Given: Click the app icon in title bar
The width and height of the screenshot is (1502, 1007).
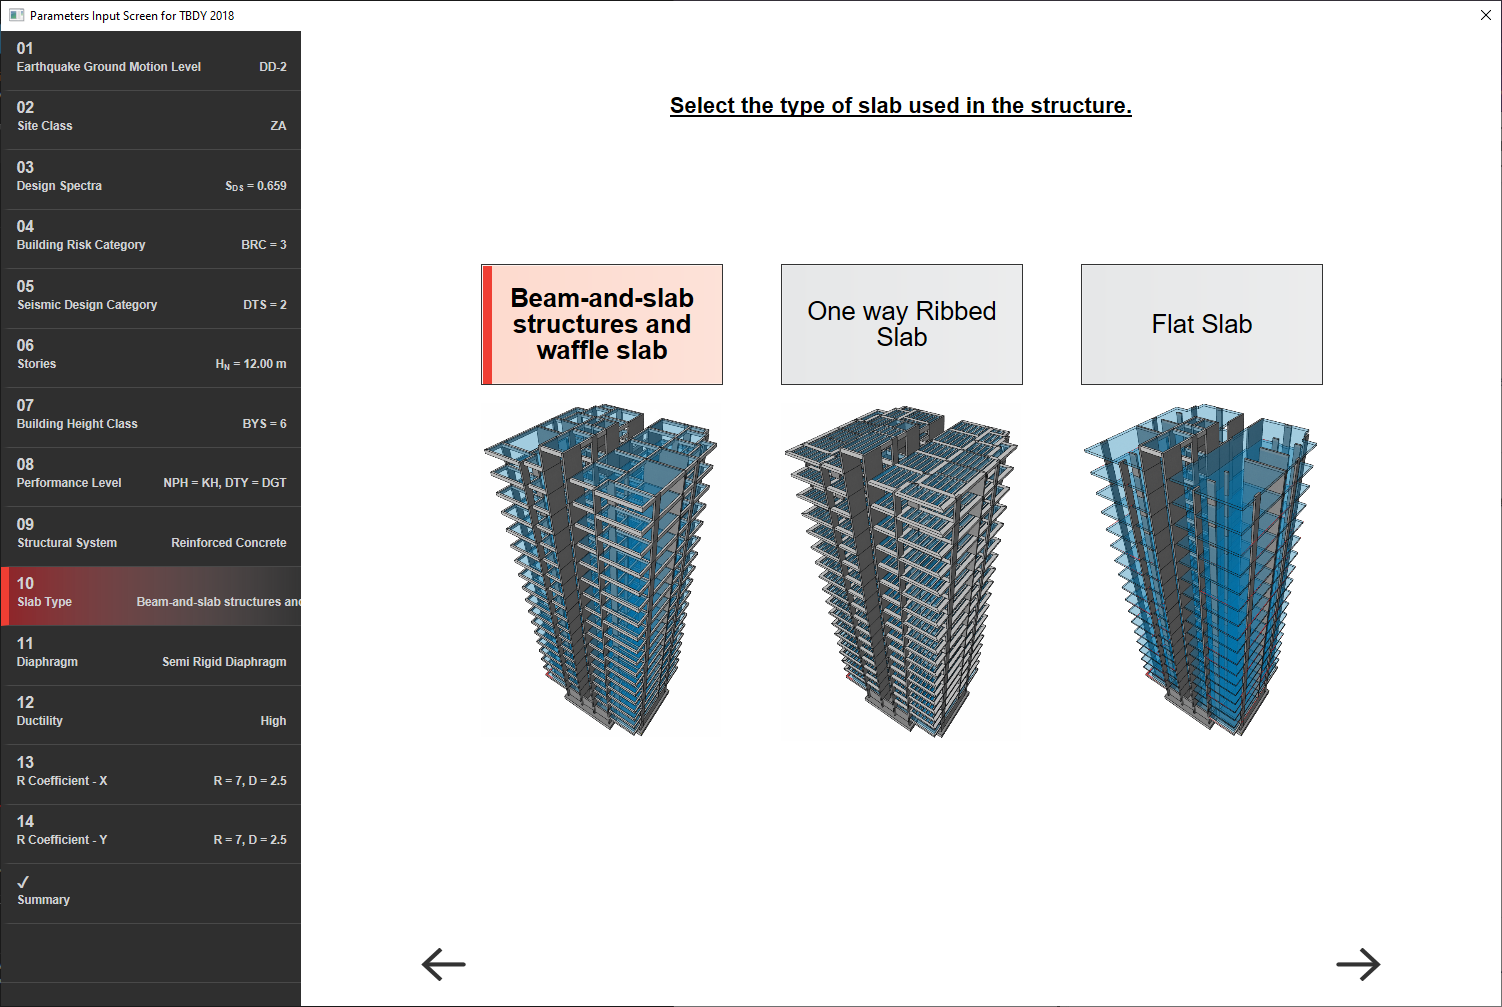Looking at the screenshot, I should 16,15.
